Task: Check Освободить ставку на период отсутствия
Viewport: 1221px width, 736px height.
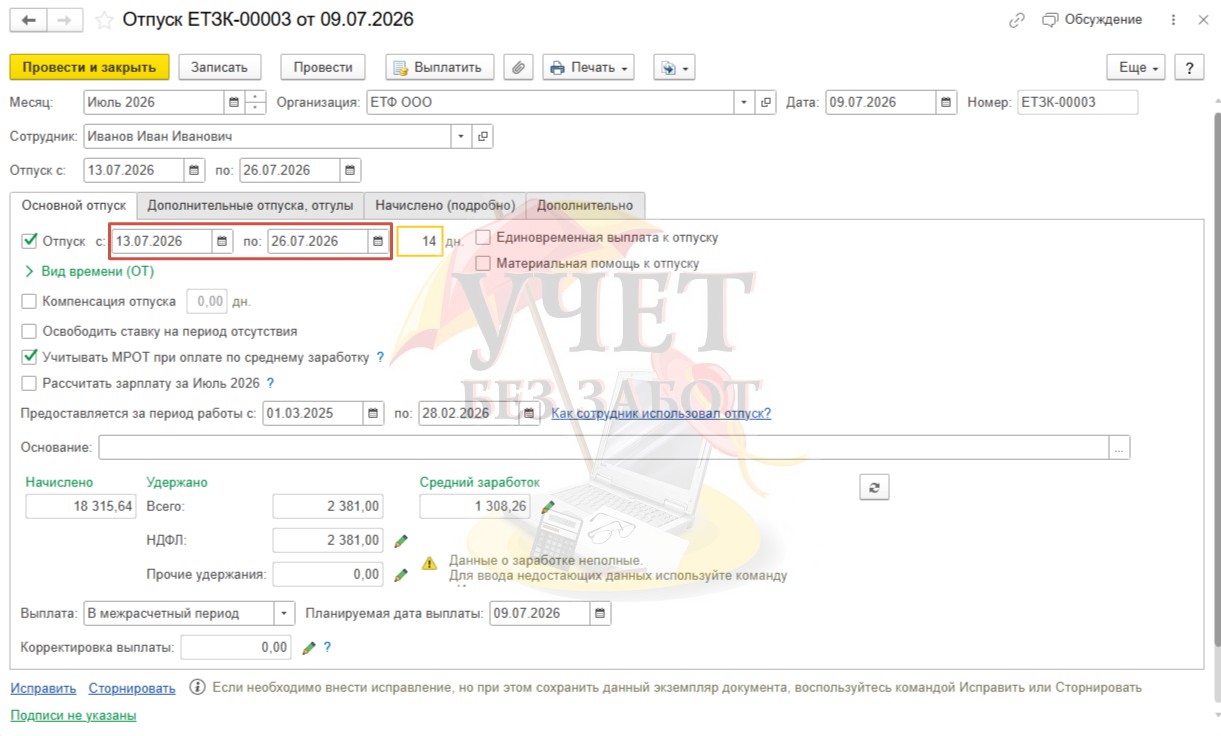Action: coord(29,331)
